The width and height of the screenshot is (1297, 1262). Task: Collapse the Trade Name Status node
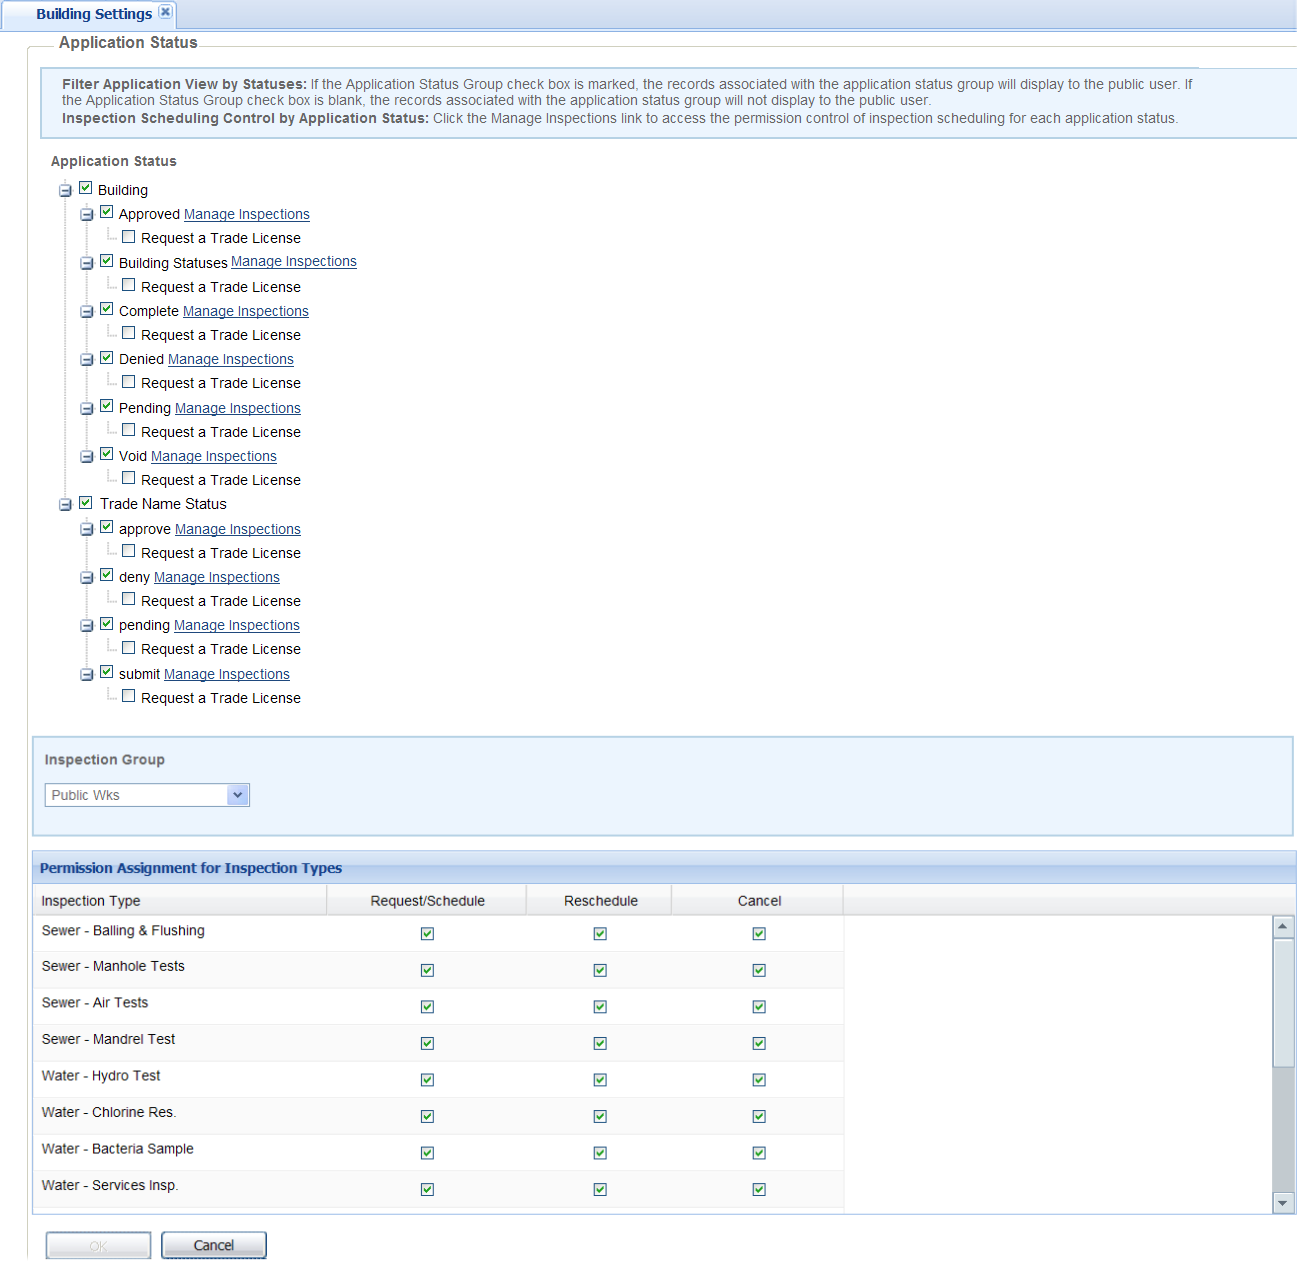(65, 504)
